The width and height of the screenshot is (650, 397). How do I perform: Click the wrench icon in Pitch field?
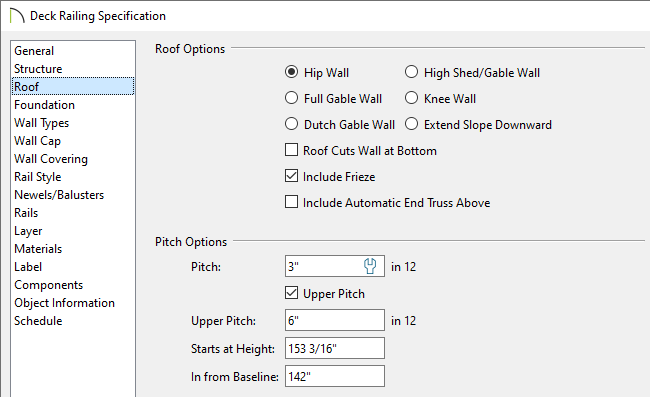tap(370, 266)
